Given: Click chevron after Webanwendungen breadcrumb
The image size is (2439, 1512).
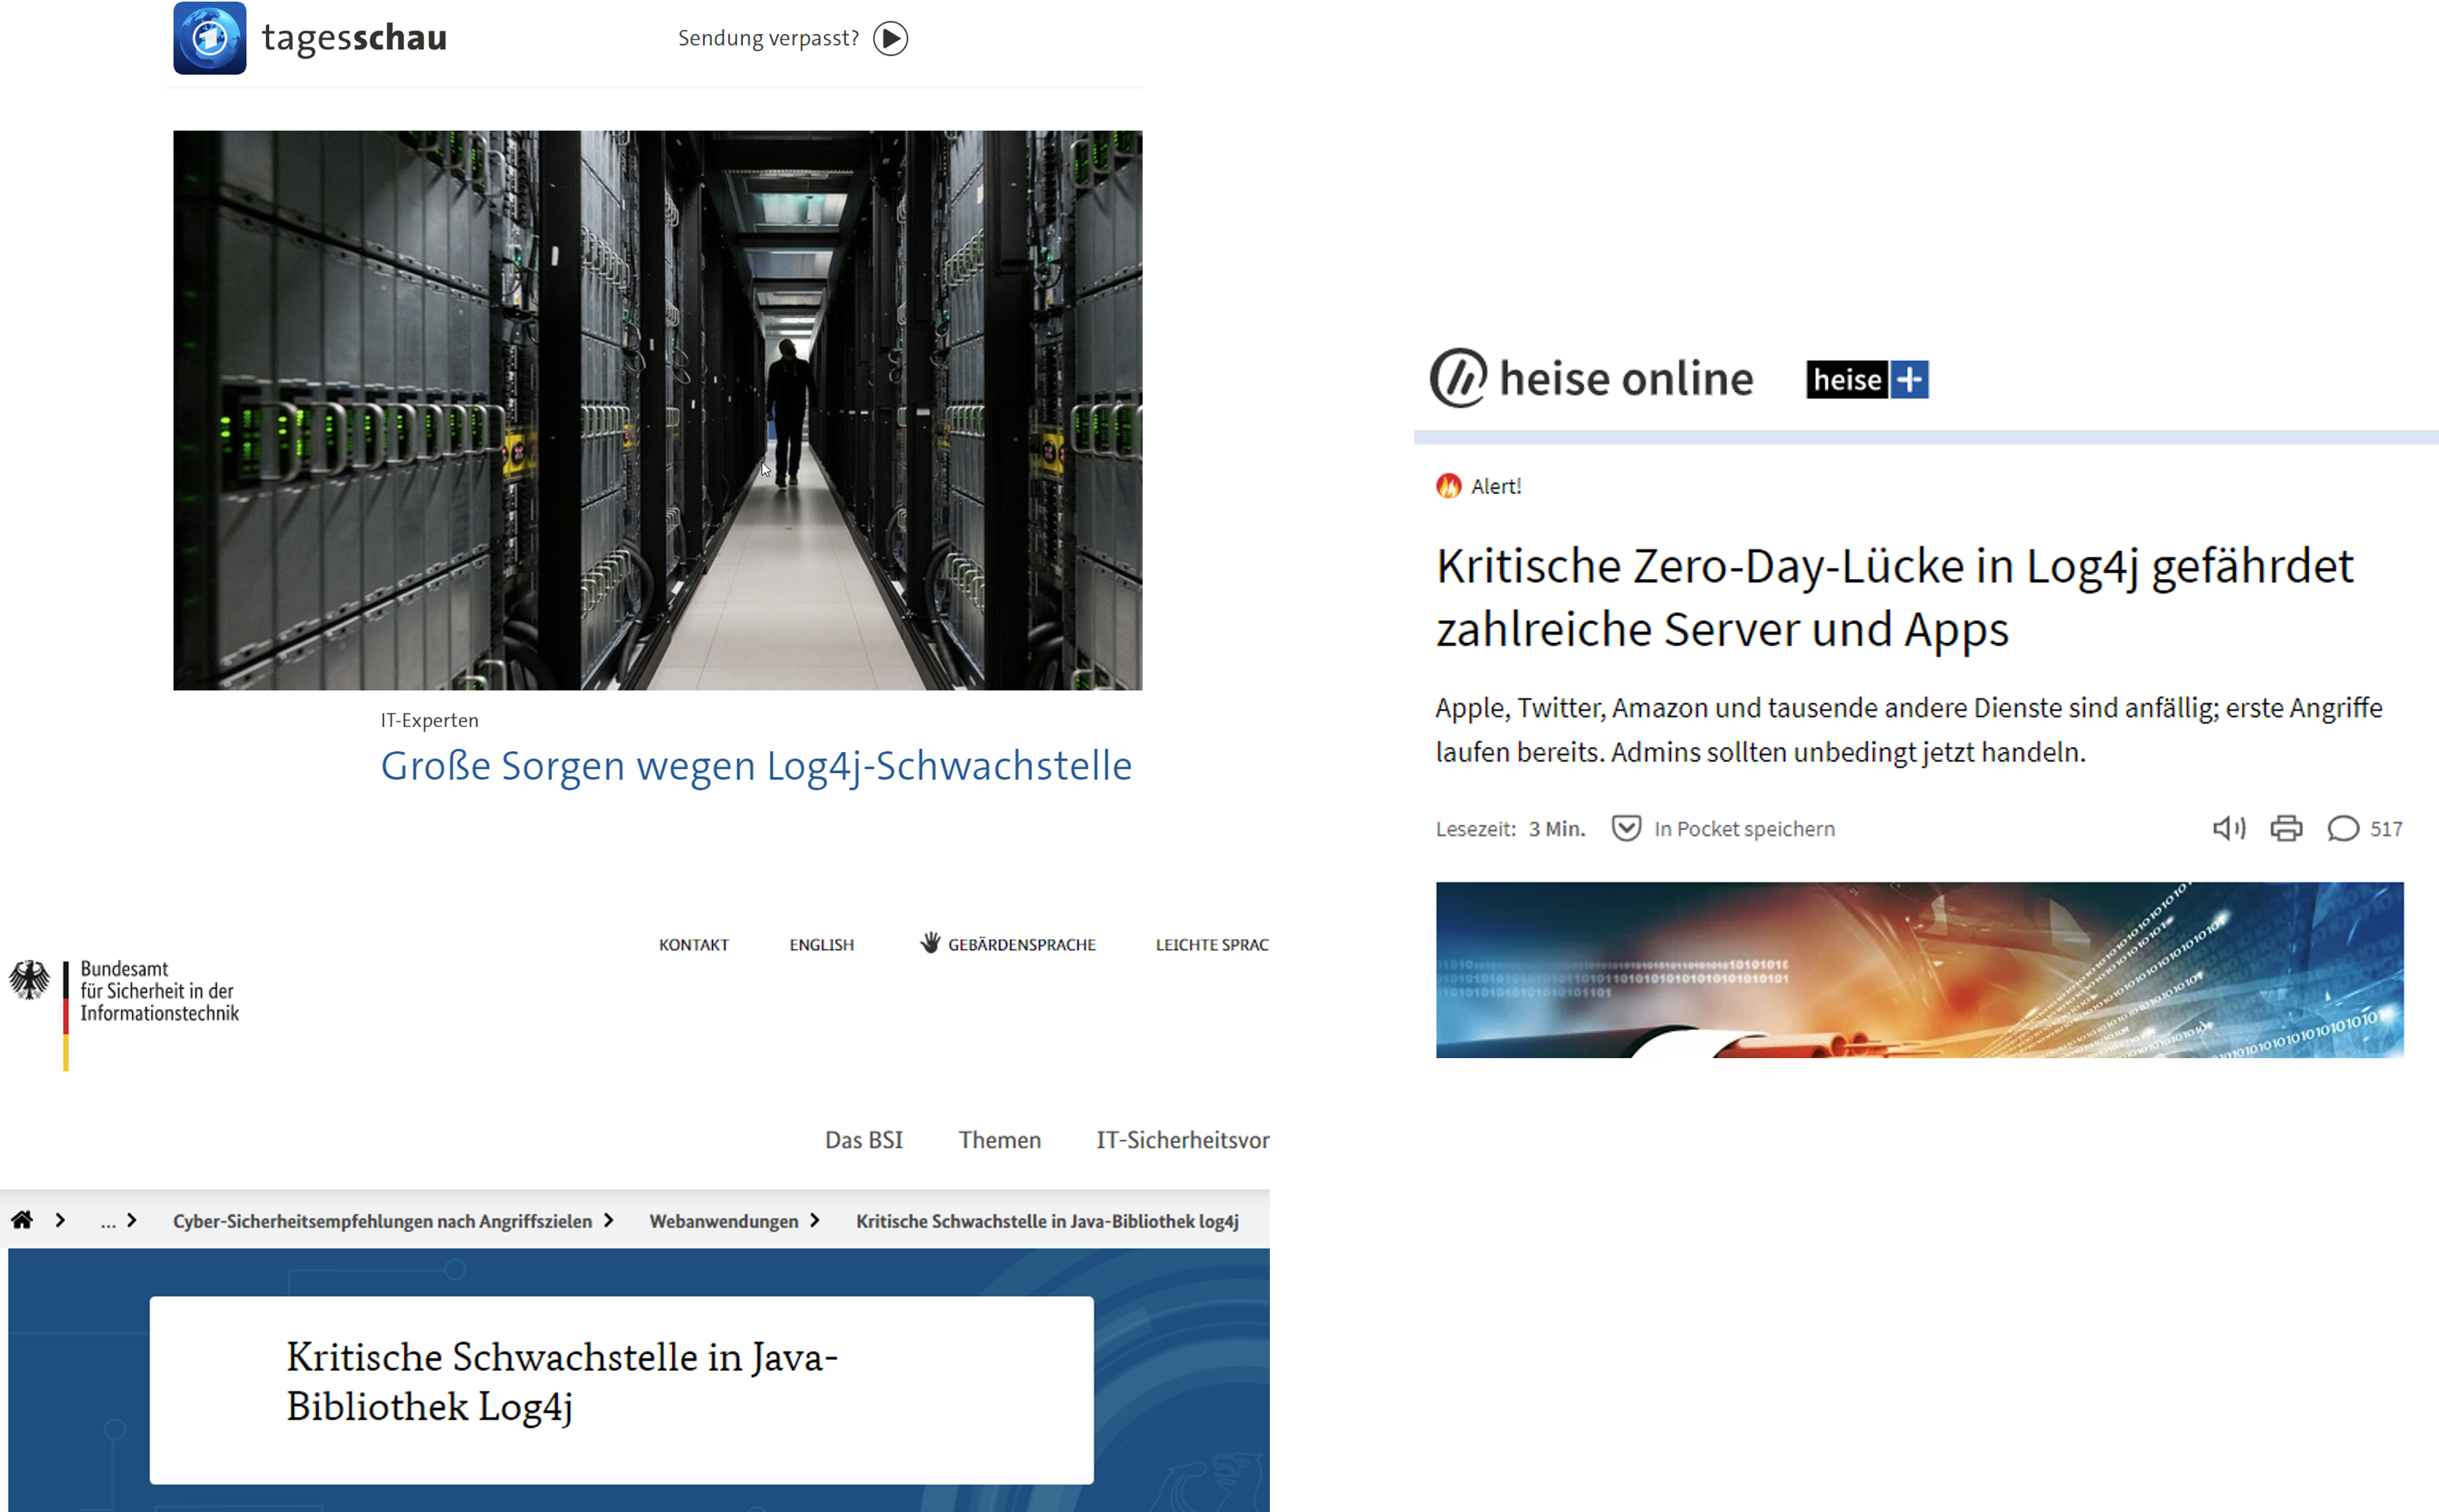Looking at the screenshot, I should click(x=815, y=1220).
